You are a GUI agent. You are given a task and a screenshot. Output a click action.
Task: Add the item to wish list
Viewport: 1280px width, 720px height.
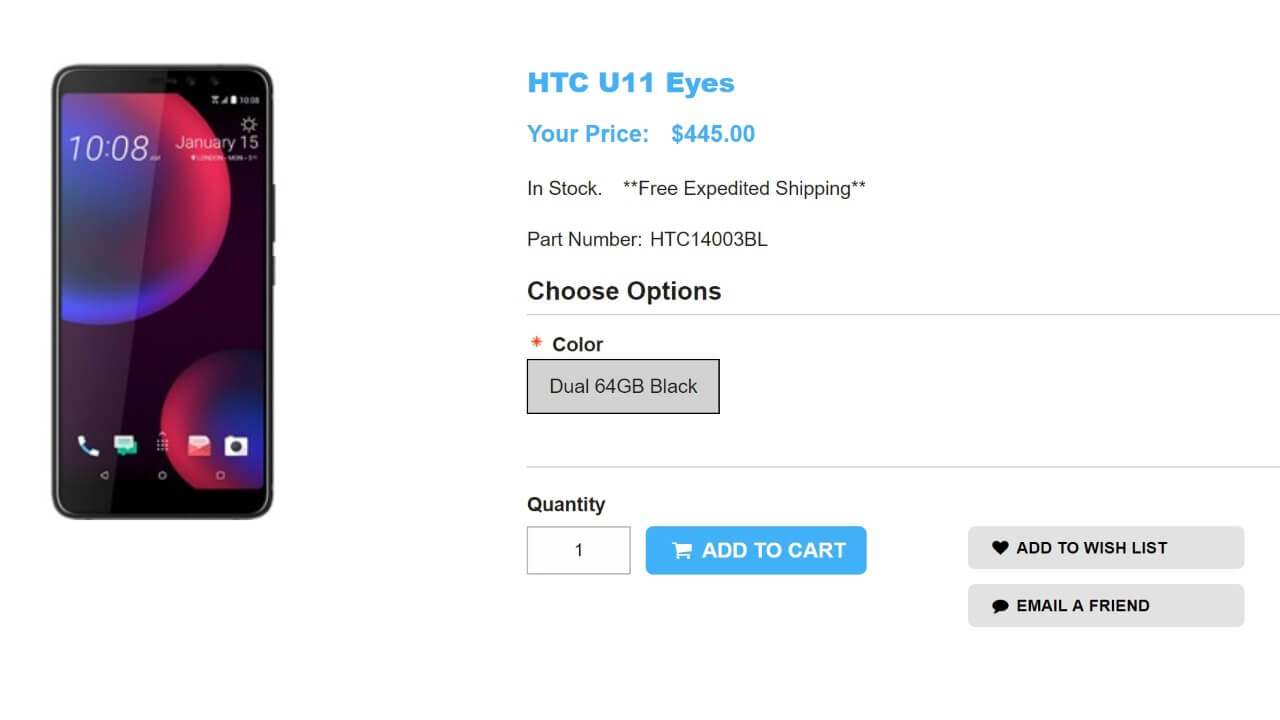coord(1105,548)
